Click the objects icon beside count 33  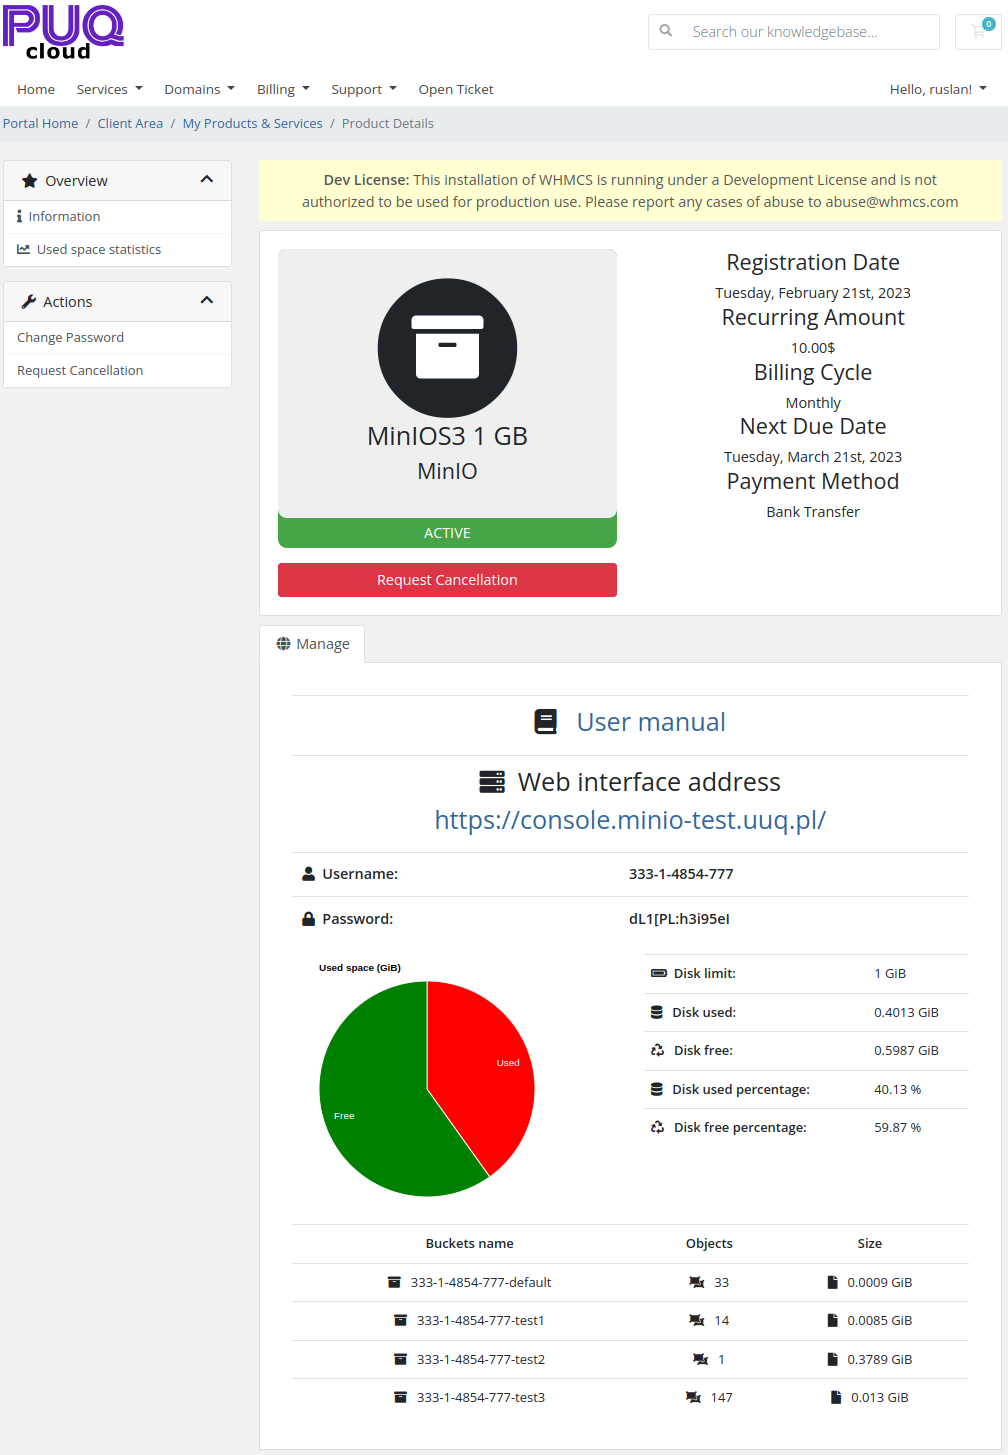point(697,1282)
